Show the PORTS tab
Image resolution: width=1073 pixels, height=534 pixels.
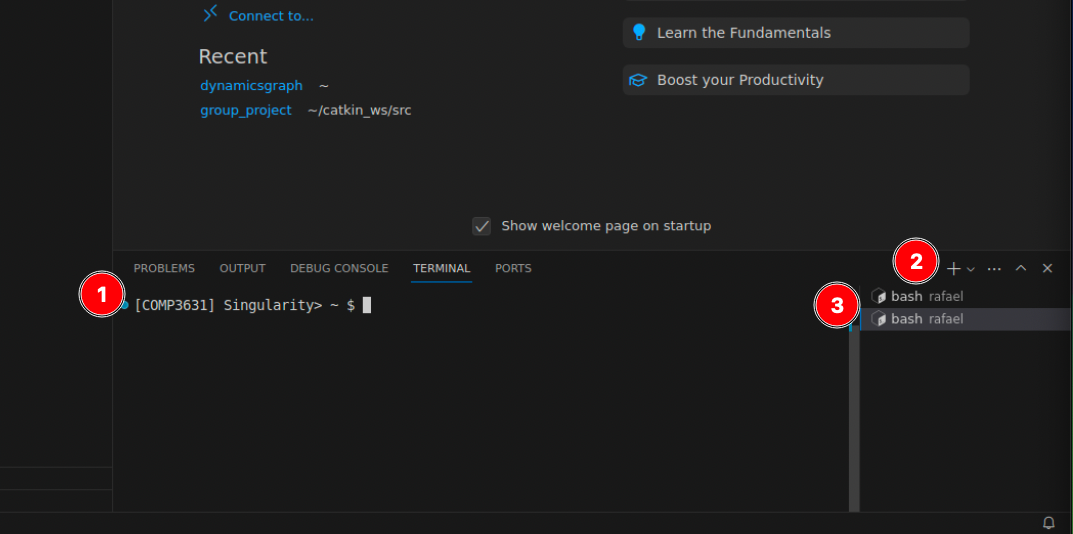click(513, 268)
